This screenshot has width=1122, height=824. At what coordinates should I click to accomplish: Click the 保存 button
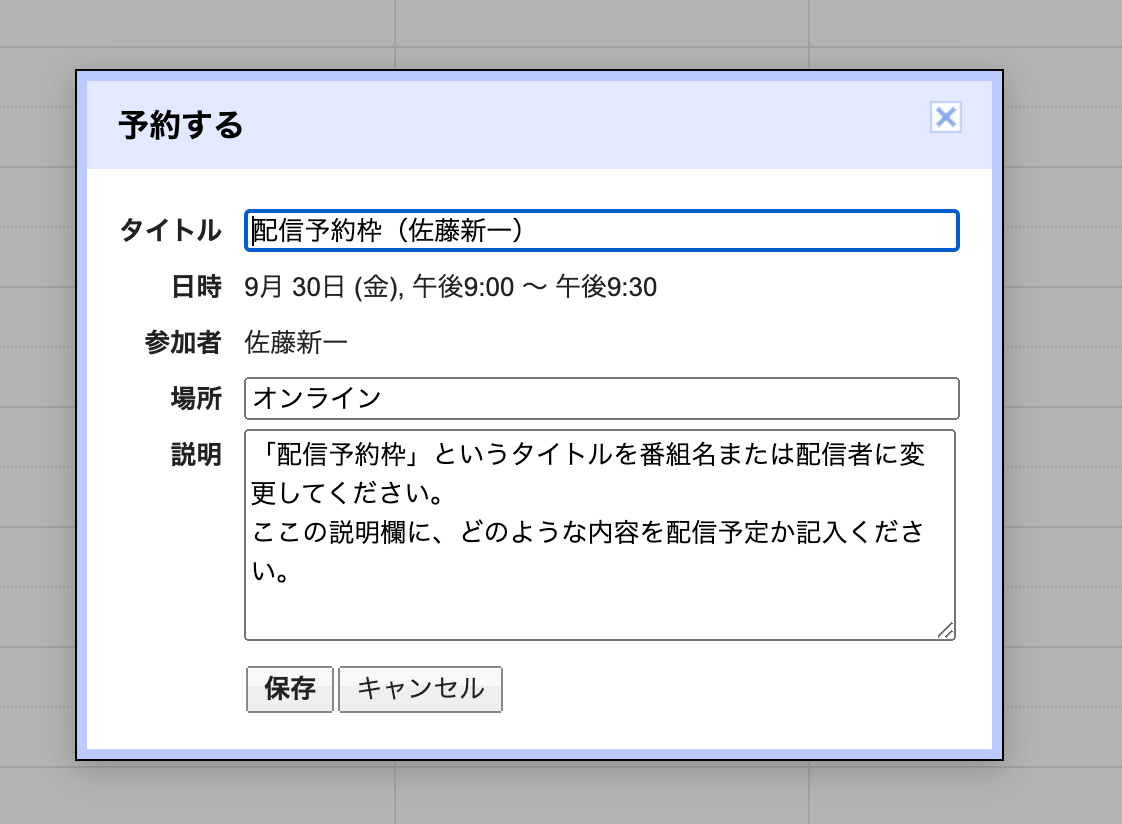point(290,689)
